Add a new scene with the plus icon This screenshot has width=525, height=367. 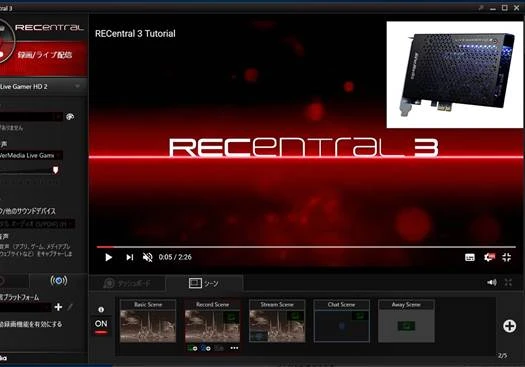pyautogui.click(x=509, y=326)
